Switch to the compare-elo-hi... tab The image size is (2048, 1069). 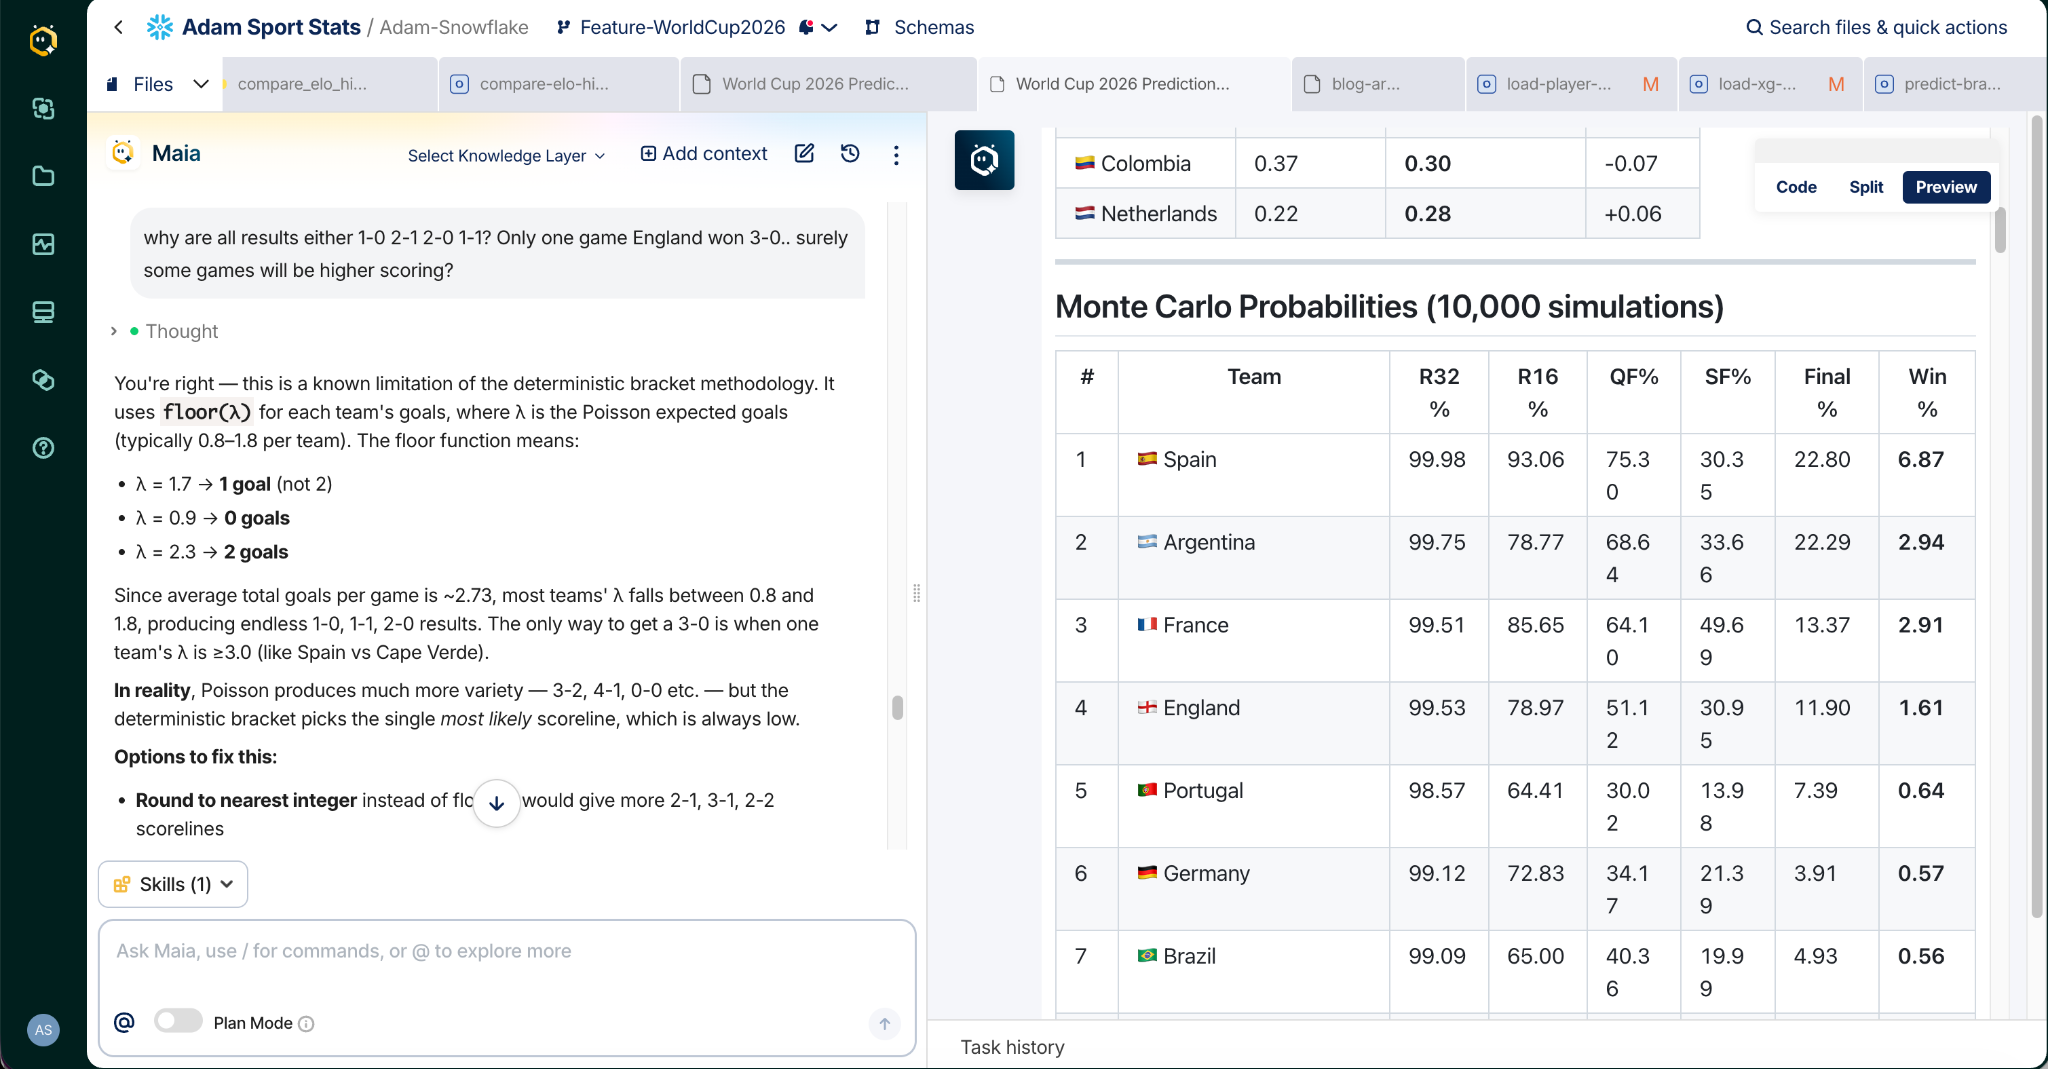point(558,84)
